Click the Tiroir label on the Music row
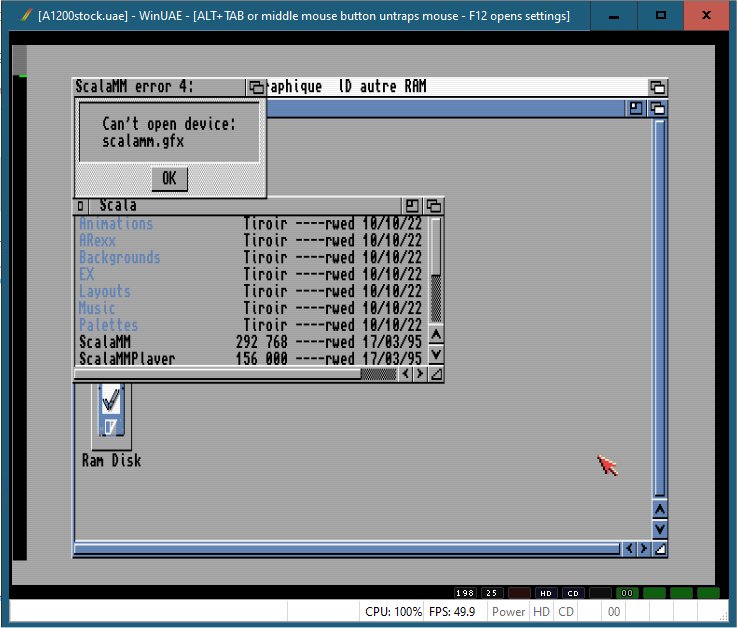 coord(265,308)
